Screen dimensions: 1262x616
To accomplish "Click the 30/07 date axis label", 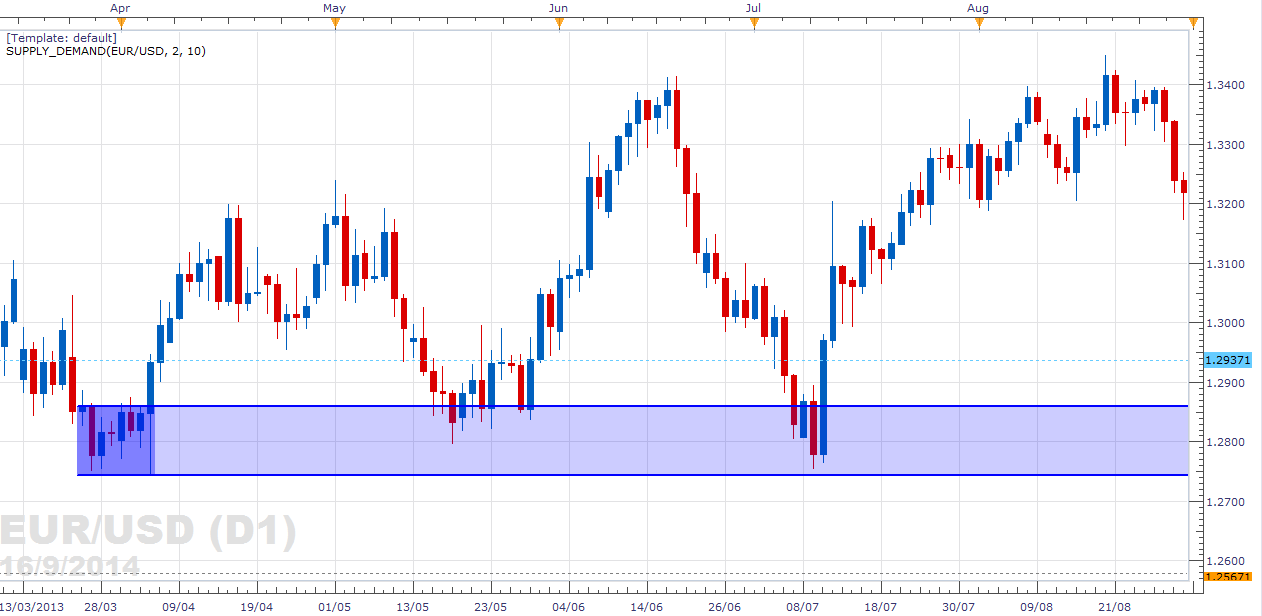I will click(x=959, y=607).
